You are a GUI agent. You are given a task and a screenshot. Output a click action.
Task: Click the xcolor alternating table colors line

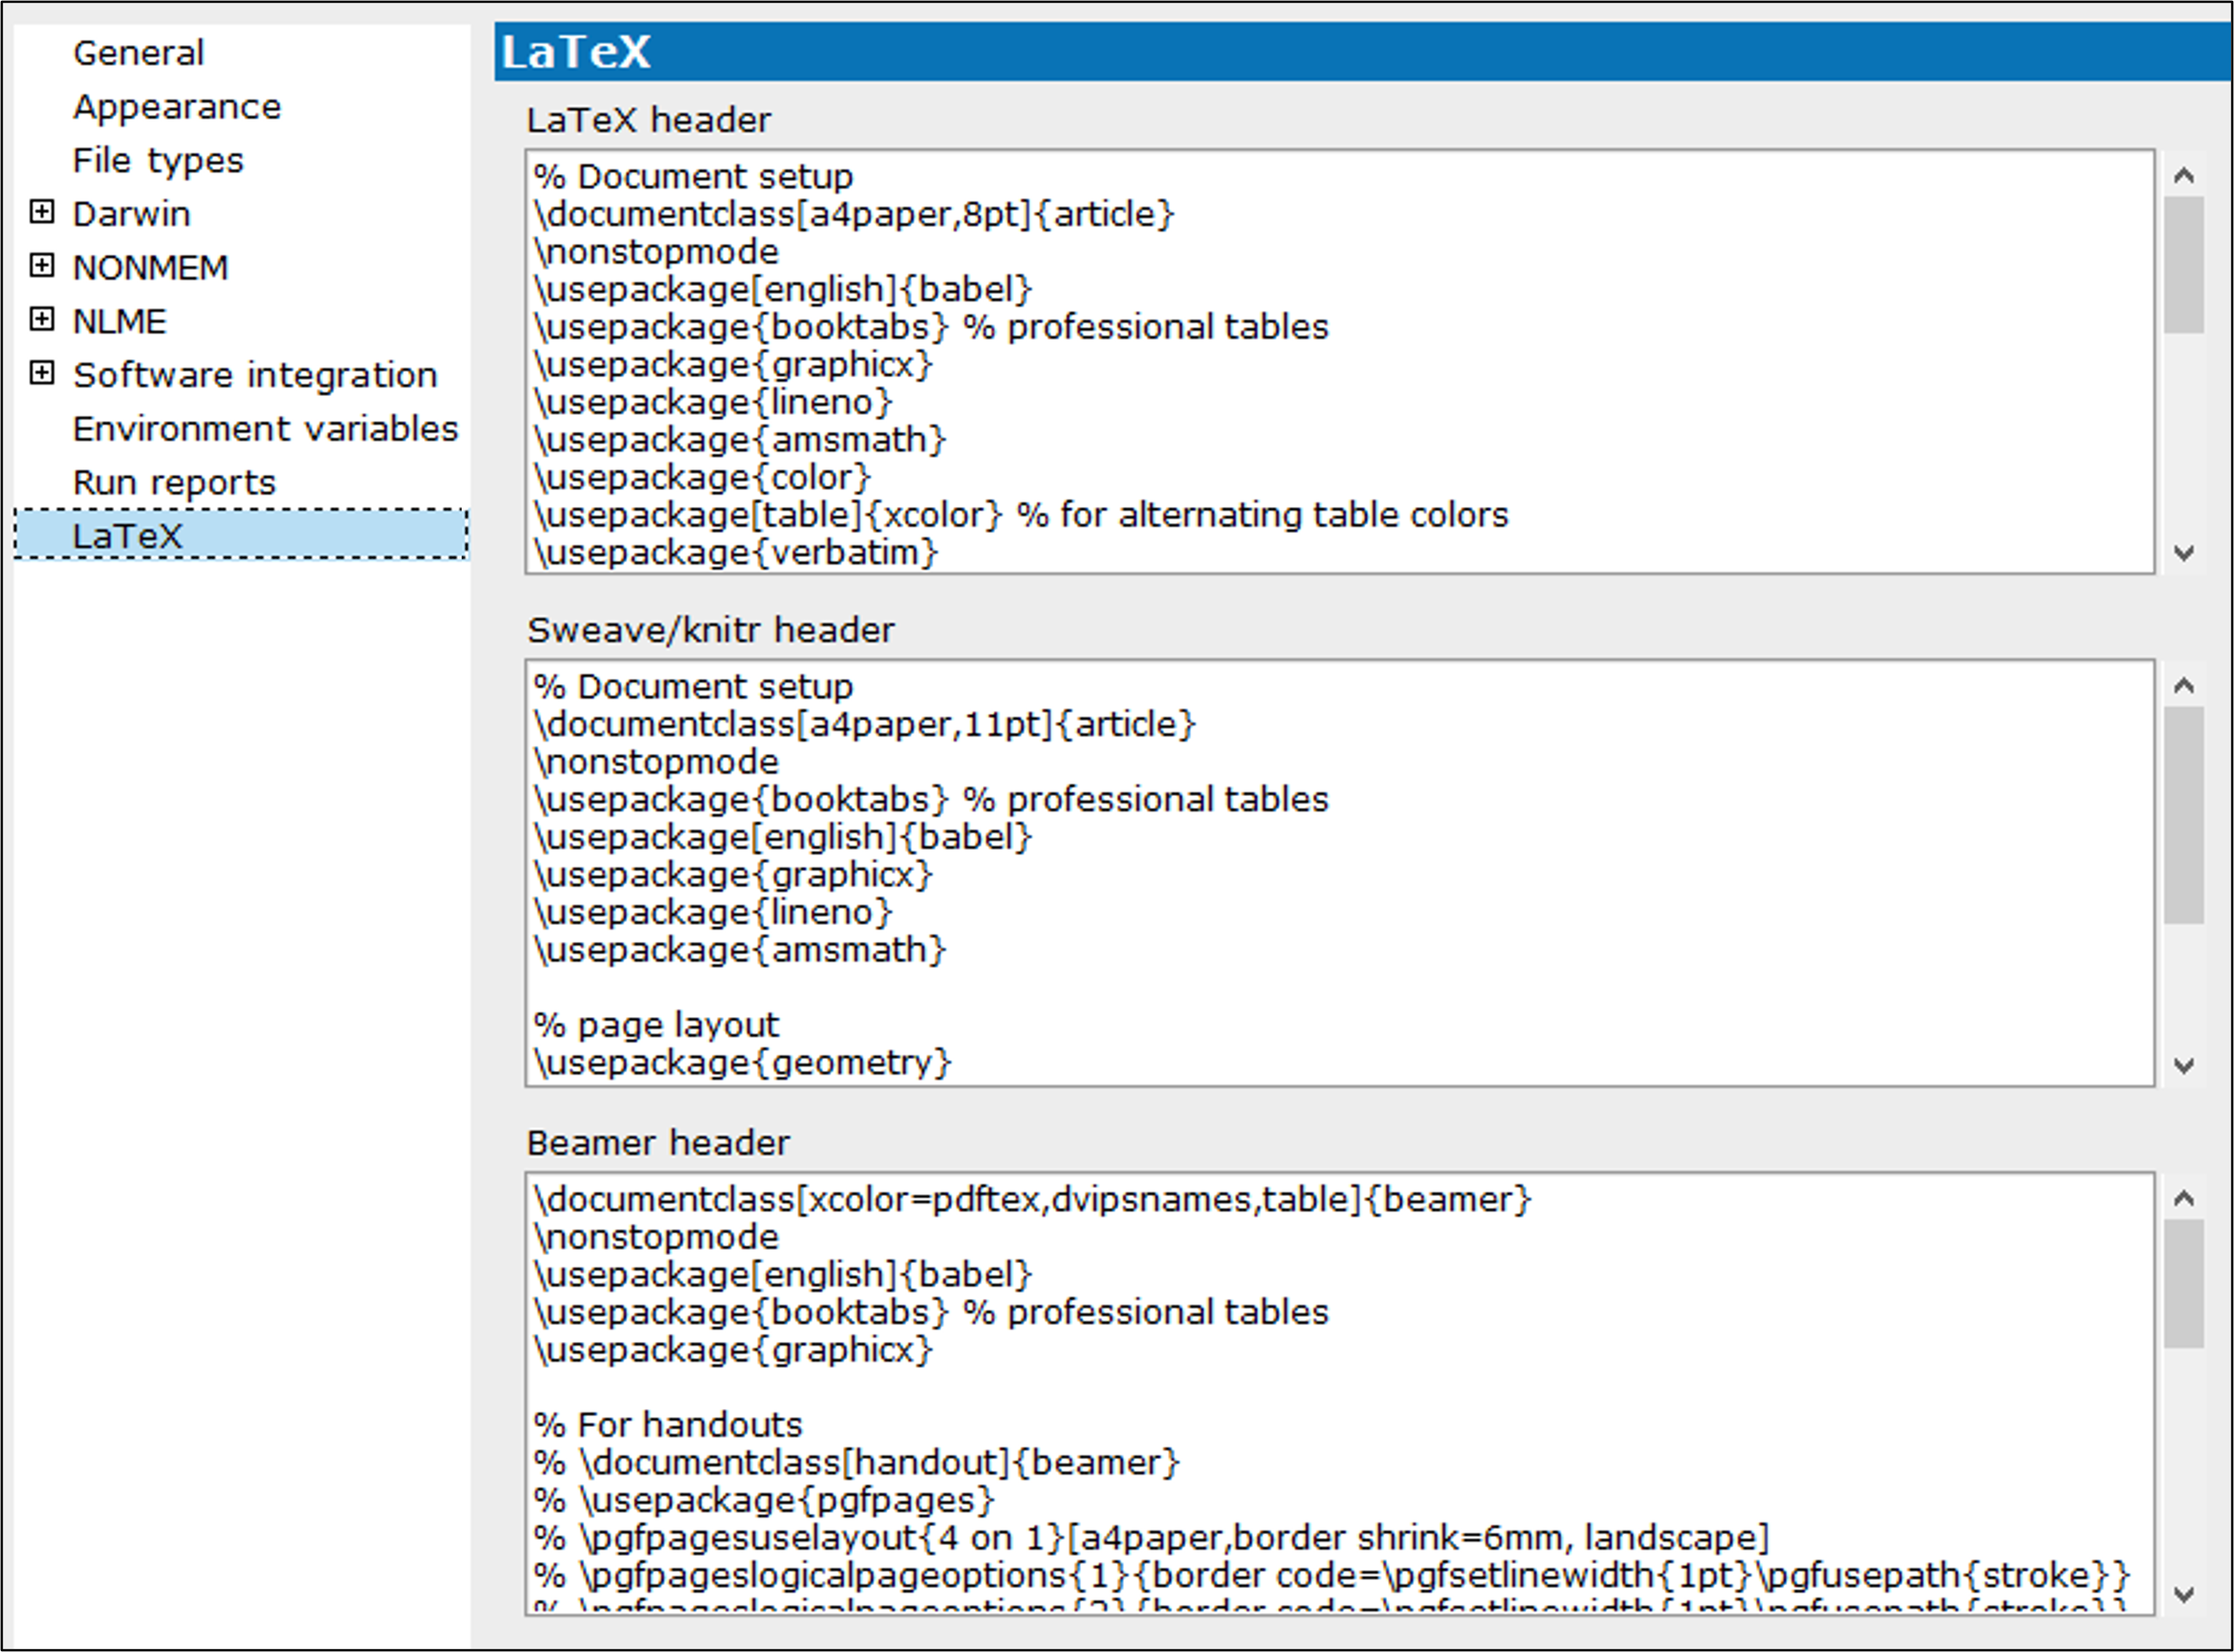(1020, 515)
